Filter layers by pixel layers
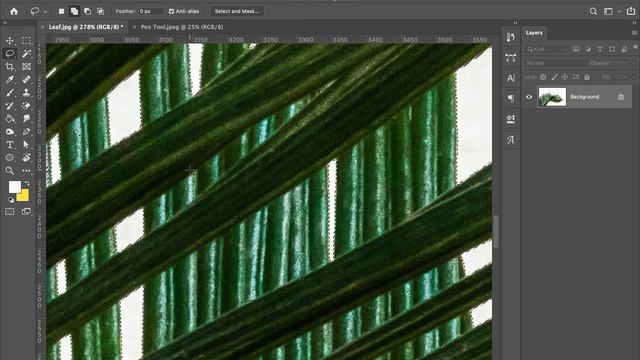 click(x=576, y=49)
